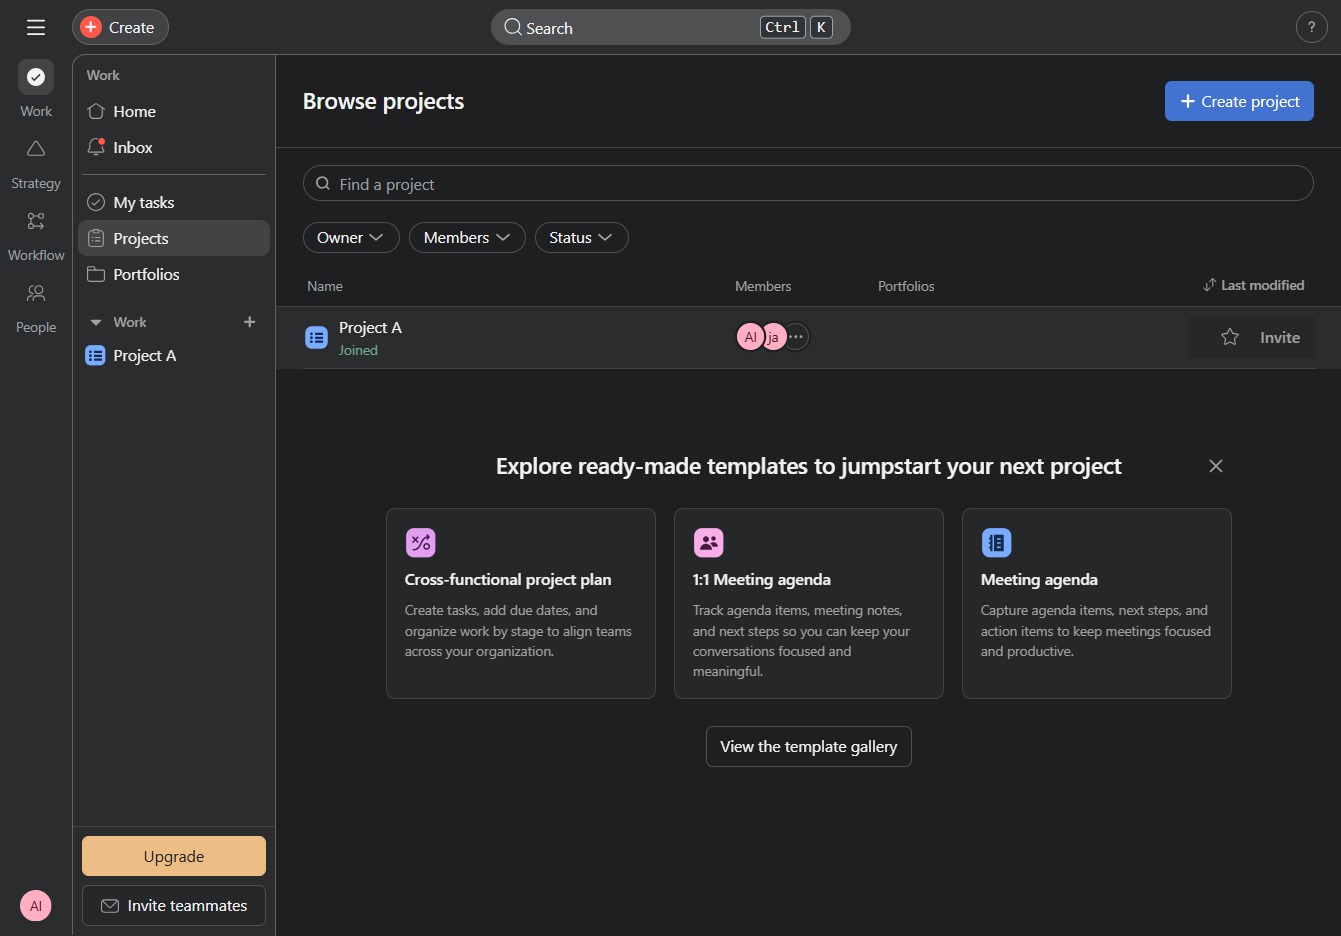Add item with Work section plus icon
1341x936 pixels.
(250, 322)
